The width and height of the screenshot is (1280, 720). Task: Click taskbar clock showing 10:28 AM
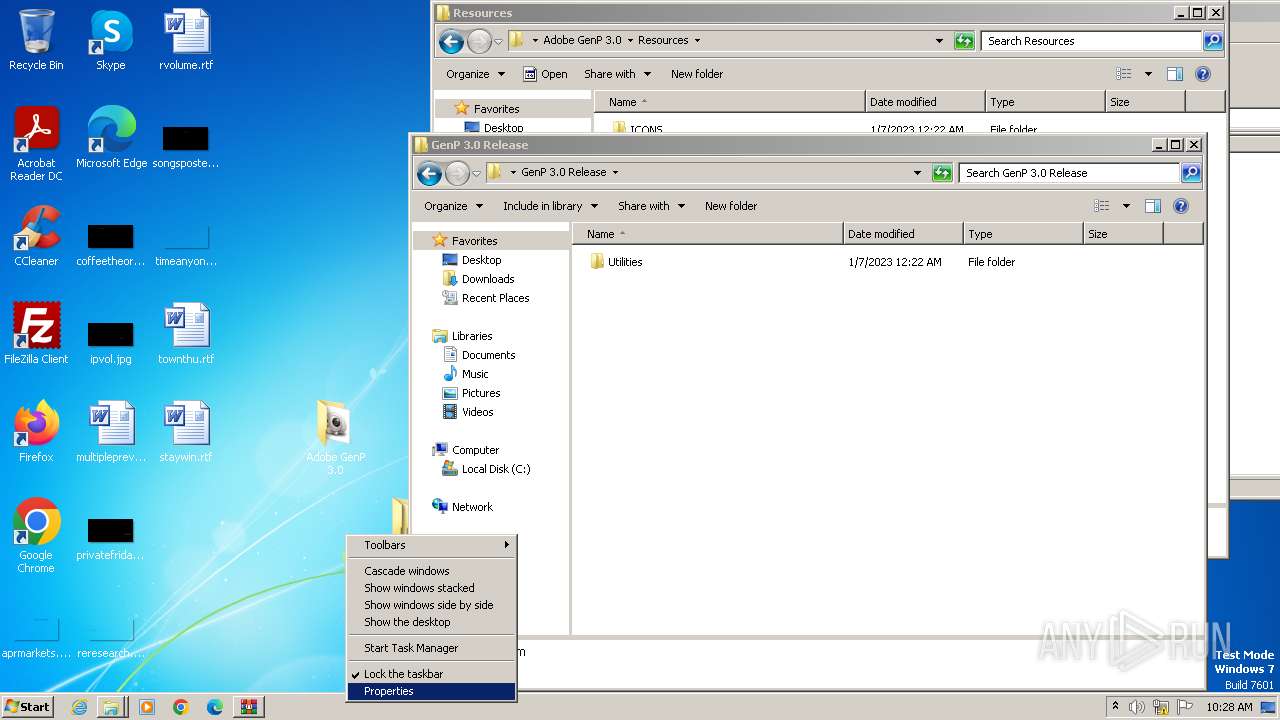coord(1229,707)
